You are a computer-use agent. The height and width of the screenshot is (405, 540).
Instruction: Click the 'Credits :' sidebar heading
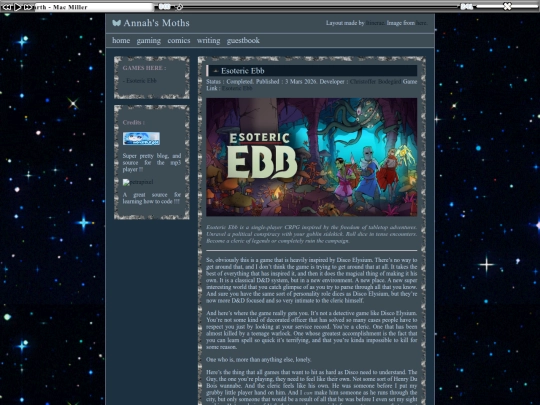click(x=134, y=122)
